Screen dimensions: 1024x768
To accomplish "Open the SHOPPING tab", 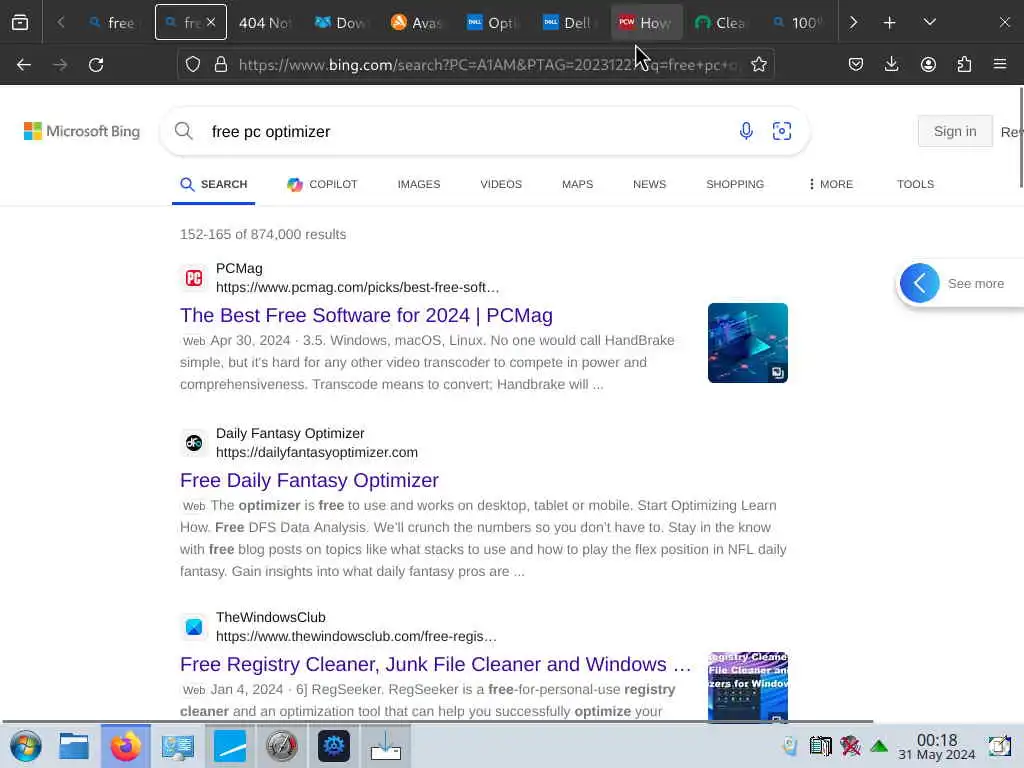I will pos(735,184).
